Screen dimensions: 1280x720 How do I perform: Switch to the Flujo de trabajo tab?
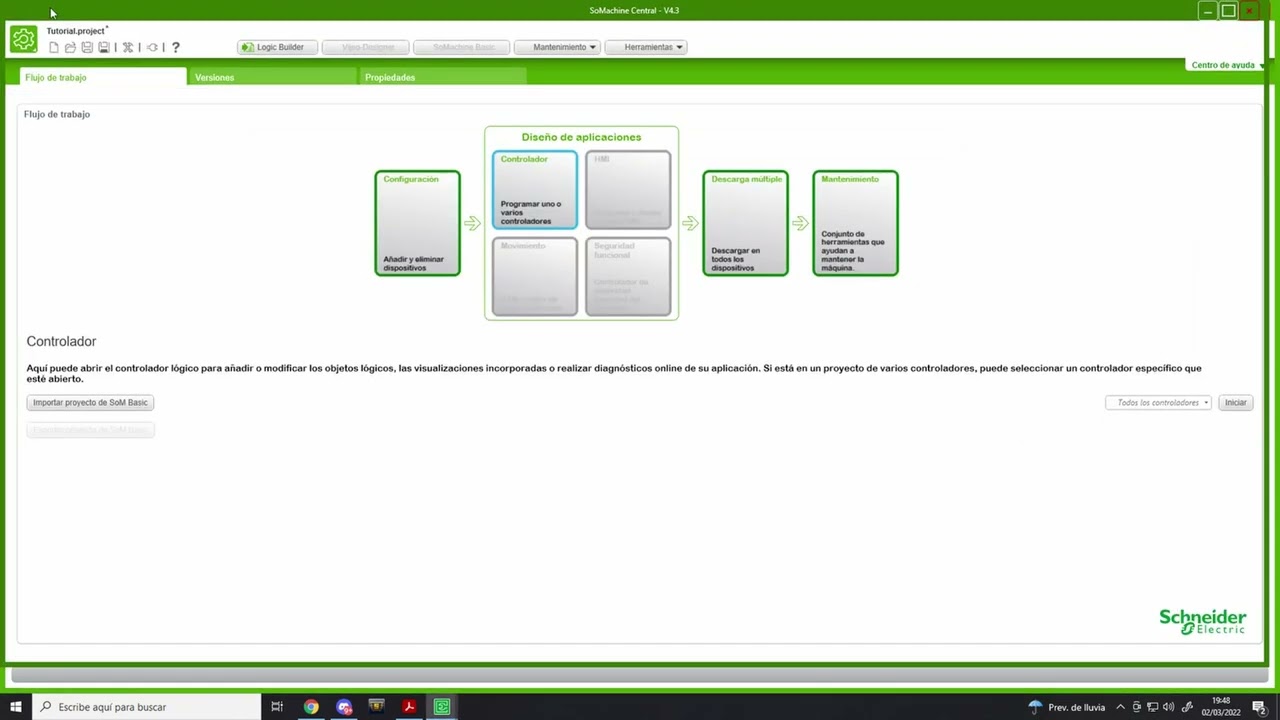coord(102,77)
